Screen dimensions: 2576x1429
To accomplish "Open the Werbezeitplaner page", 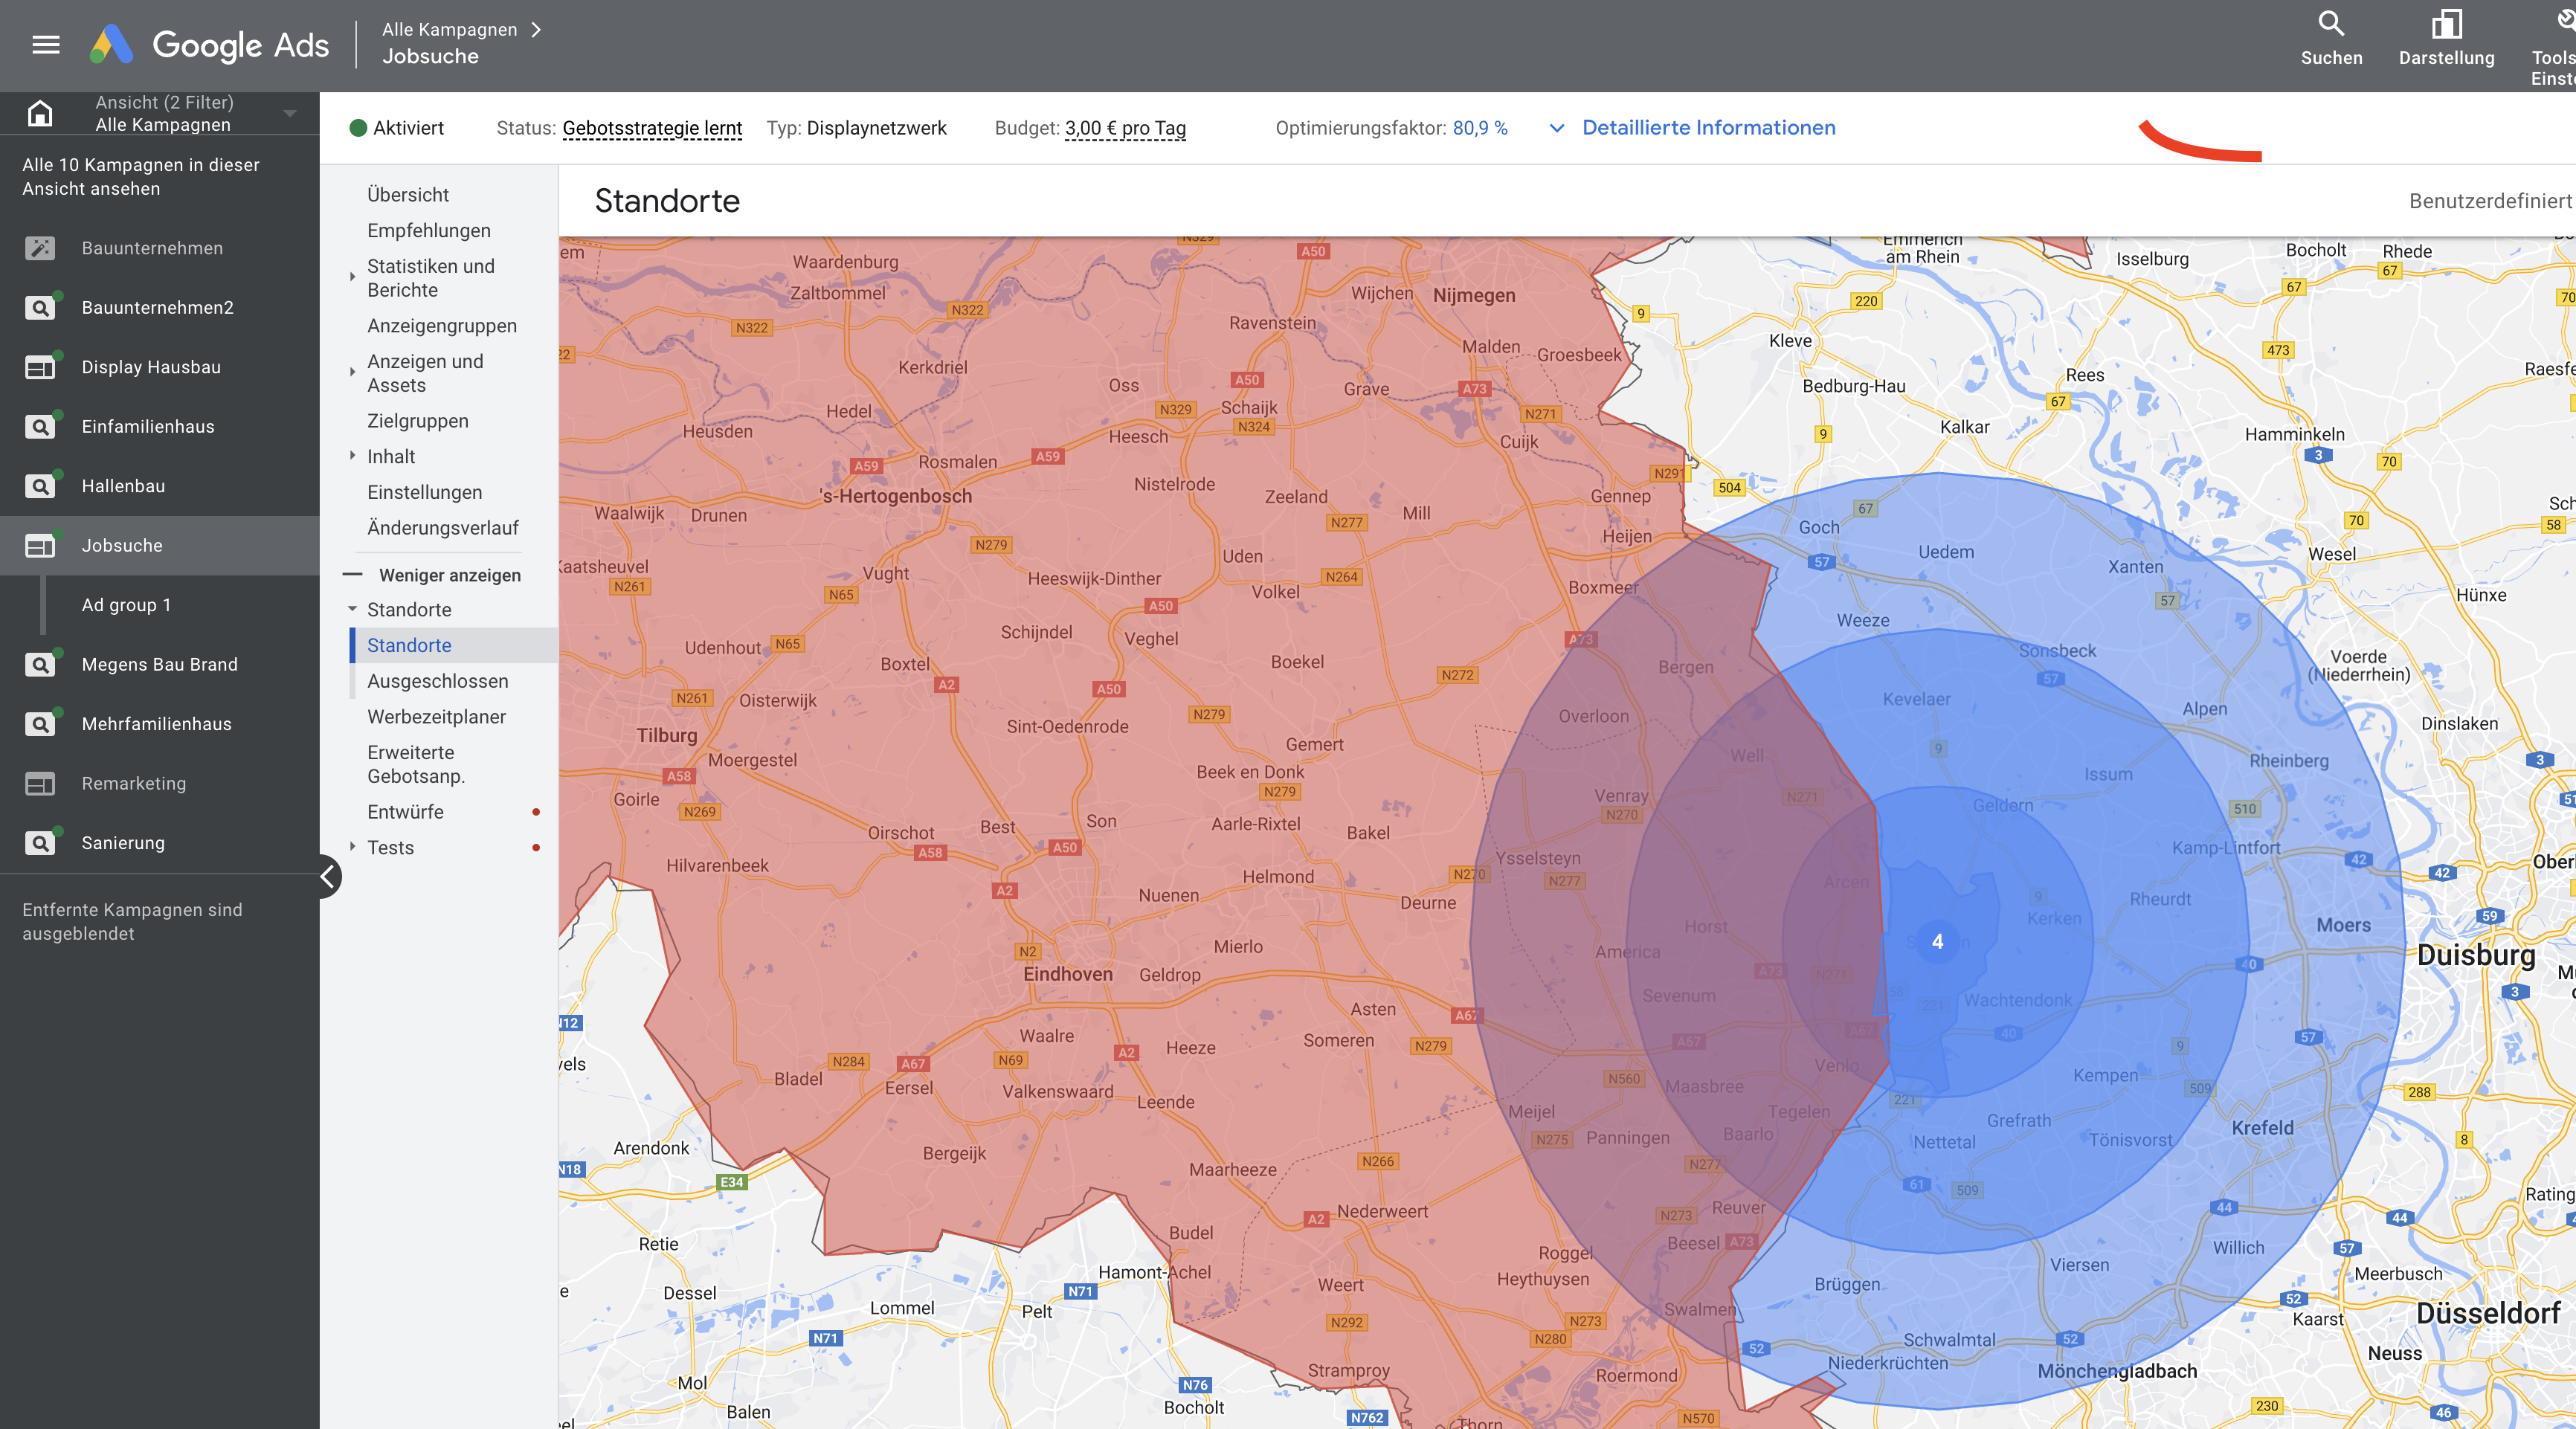I will coord(437,717).
